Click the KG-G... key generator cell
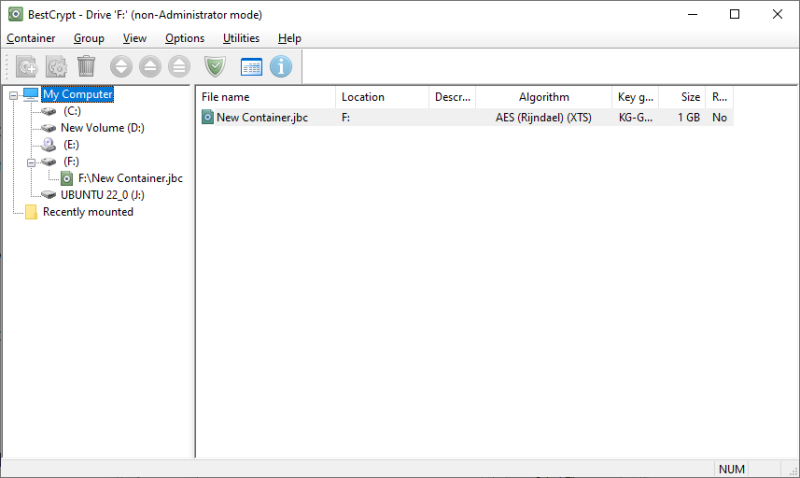 click(x=635, y=117)
